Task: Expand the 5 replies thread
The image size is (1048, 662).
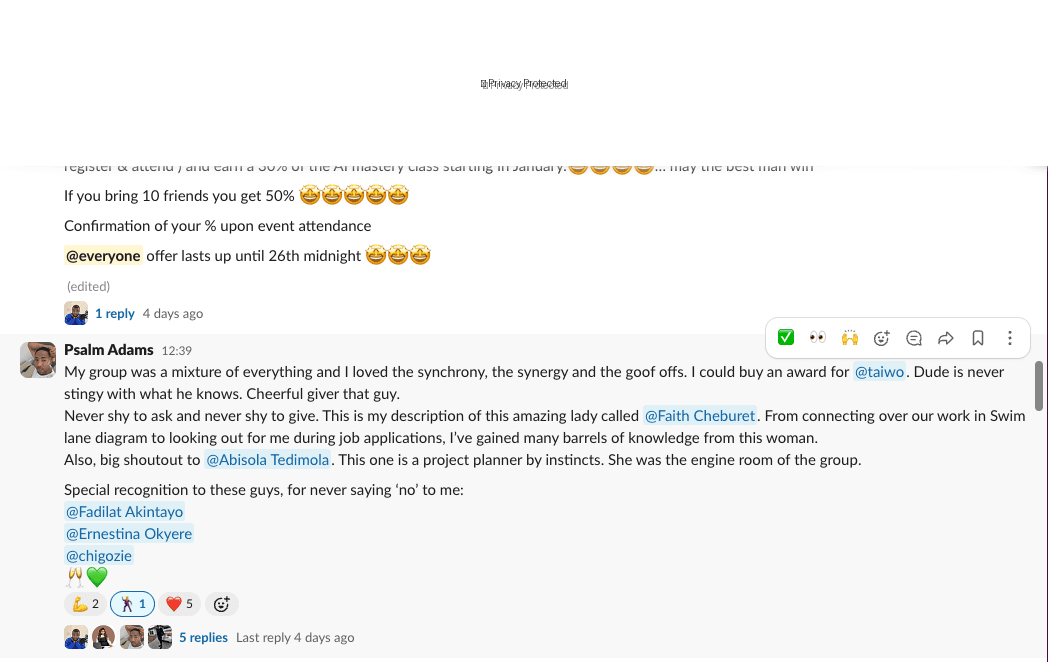Action: pos(203,637)
